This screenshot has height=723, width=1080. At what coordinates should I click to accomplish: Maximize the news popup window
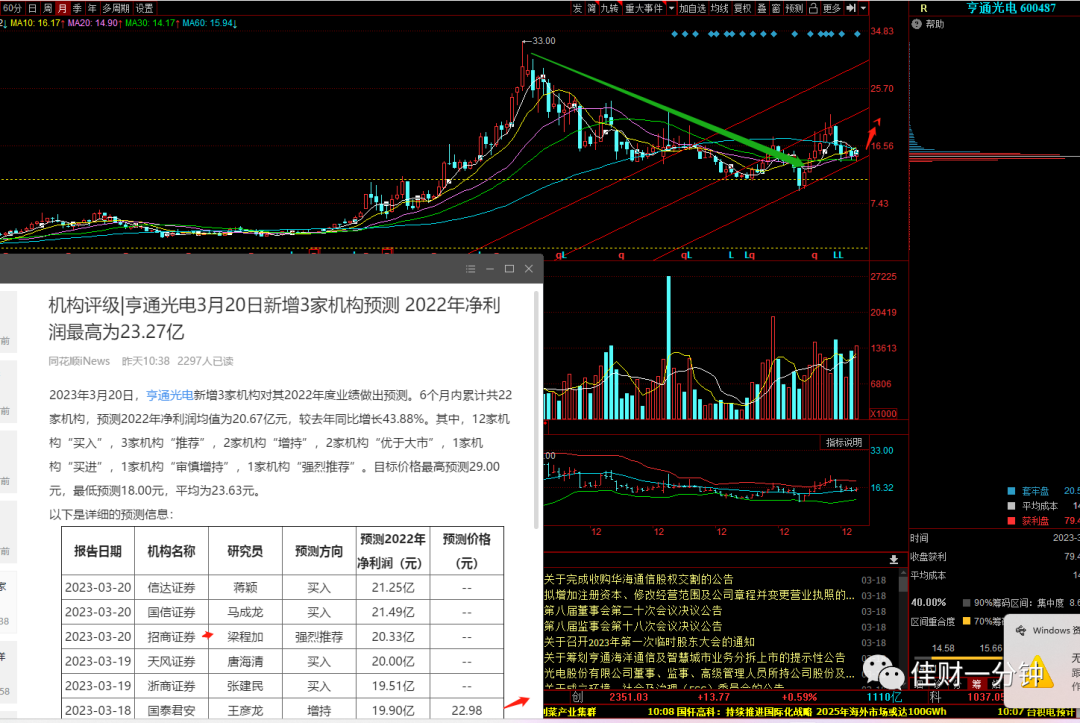pos(509,269)
